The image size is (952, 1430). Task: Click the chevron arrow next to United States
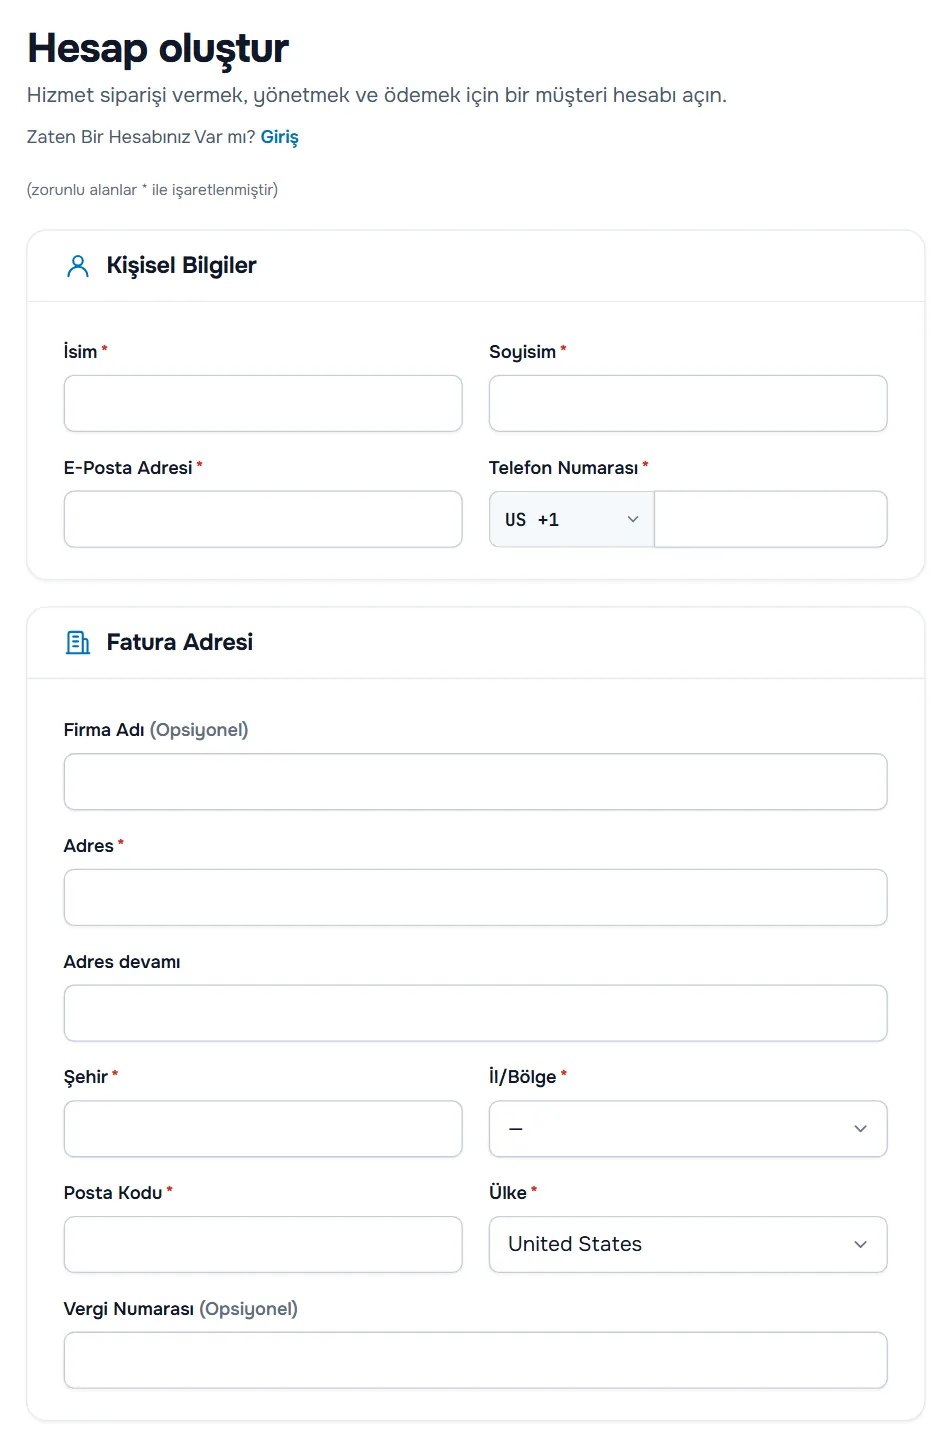(860, 1244)
